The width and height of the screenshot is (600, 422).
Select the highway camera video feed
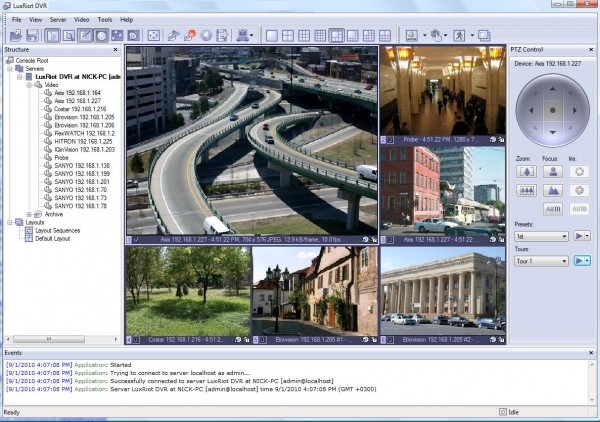251,140
